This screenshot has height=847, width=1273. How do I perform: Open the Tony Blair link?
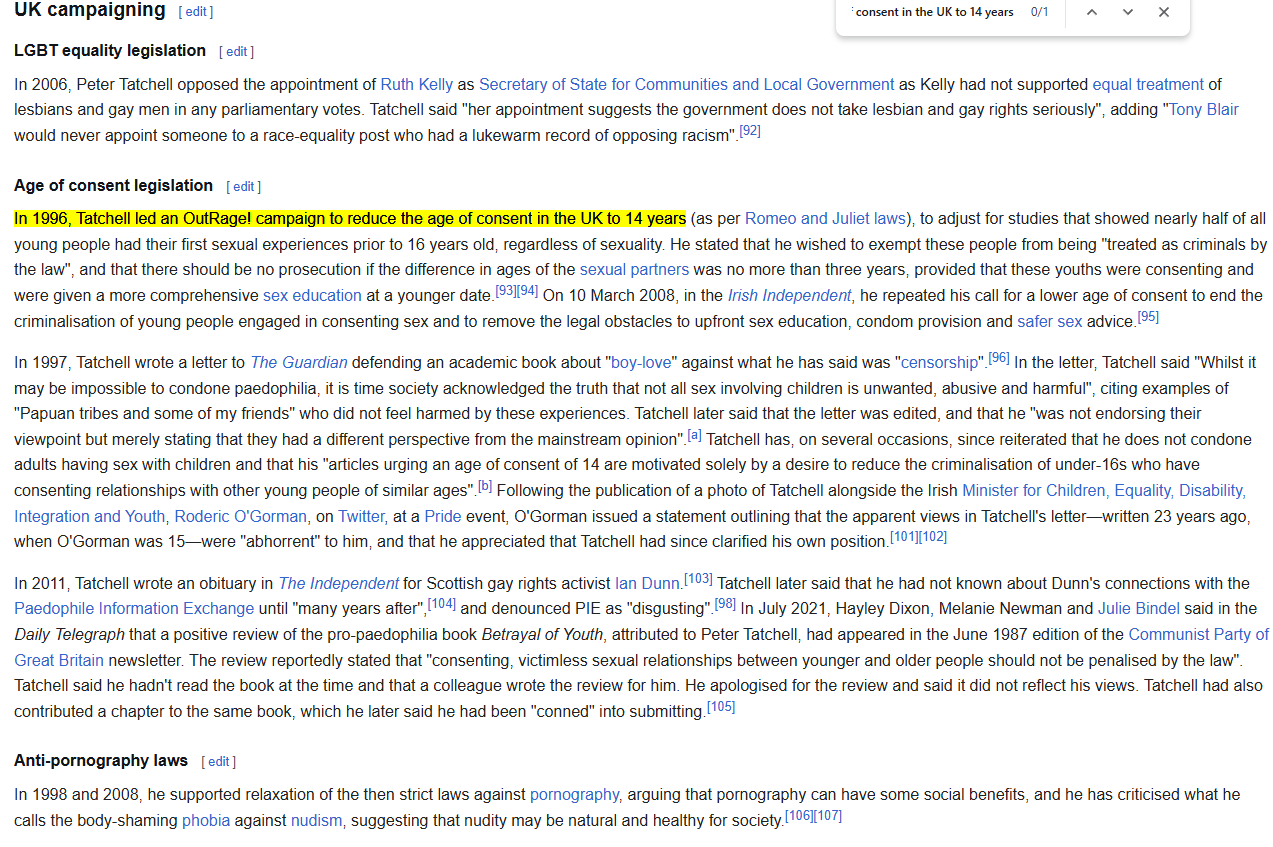pyautogui.click(x=1204, y=110)
